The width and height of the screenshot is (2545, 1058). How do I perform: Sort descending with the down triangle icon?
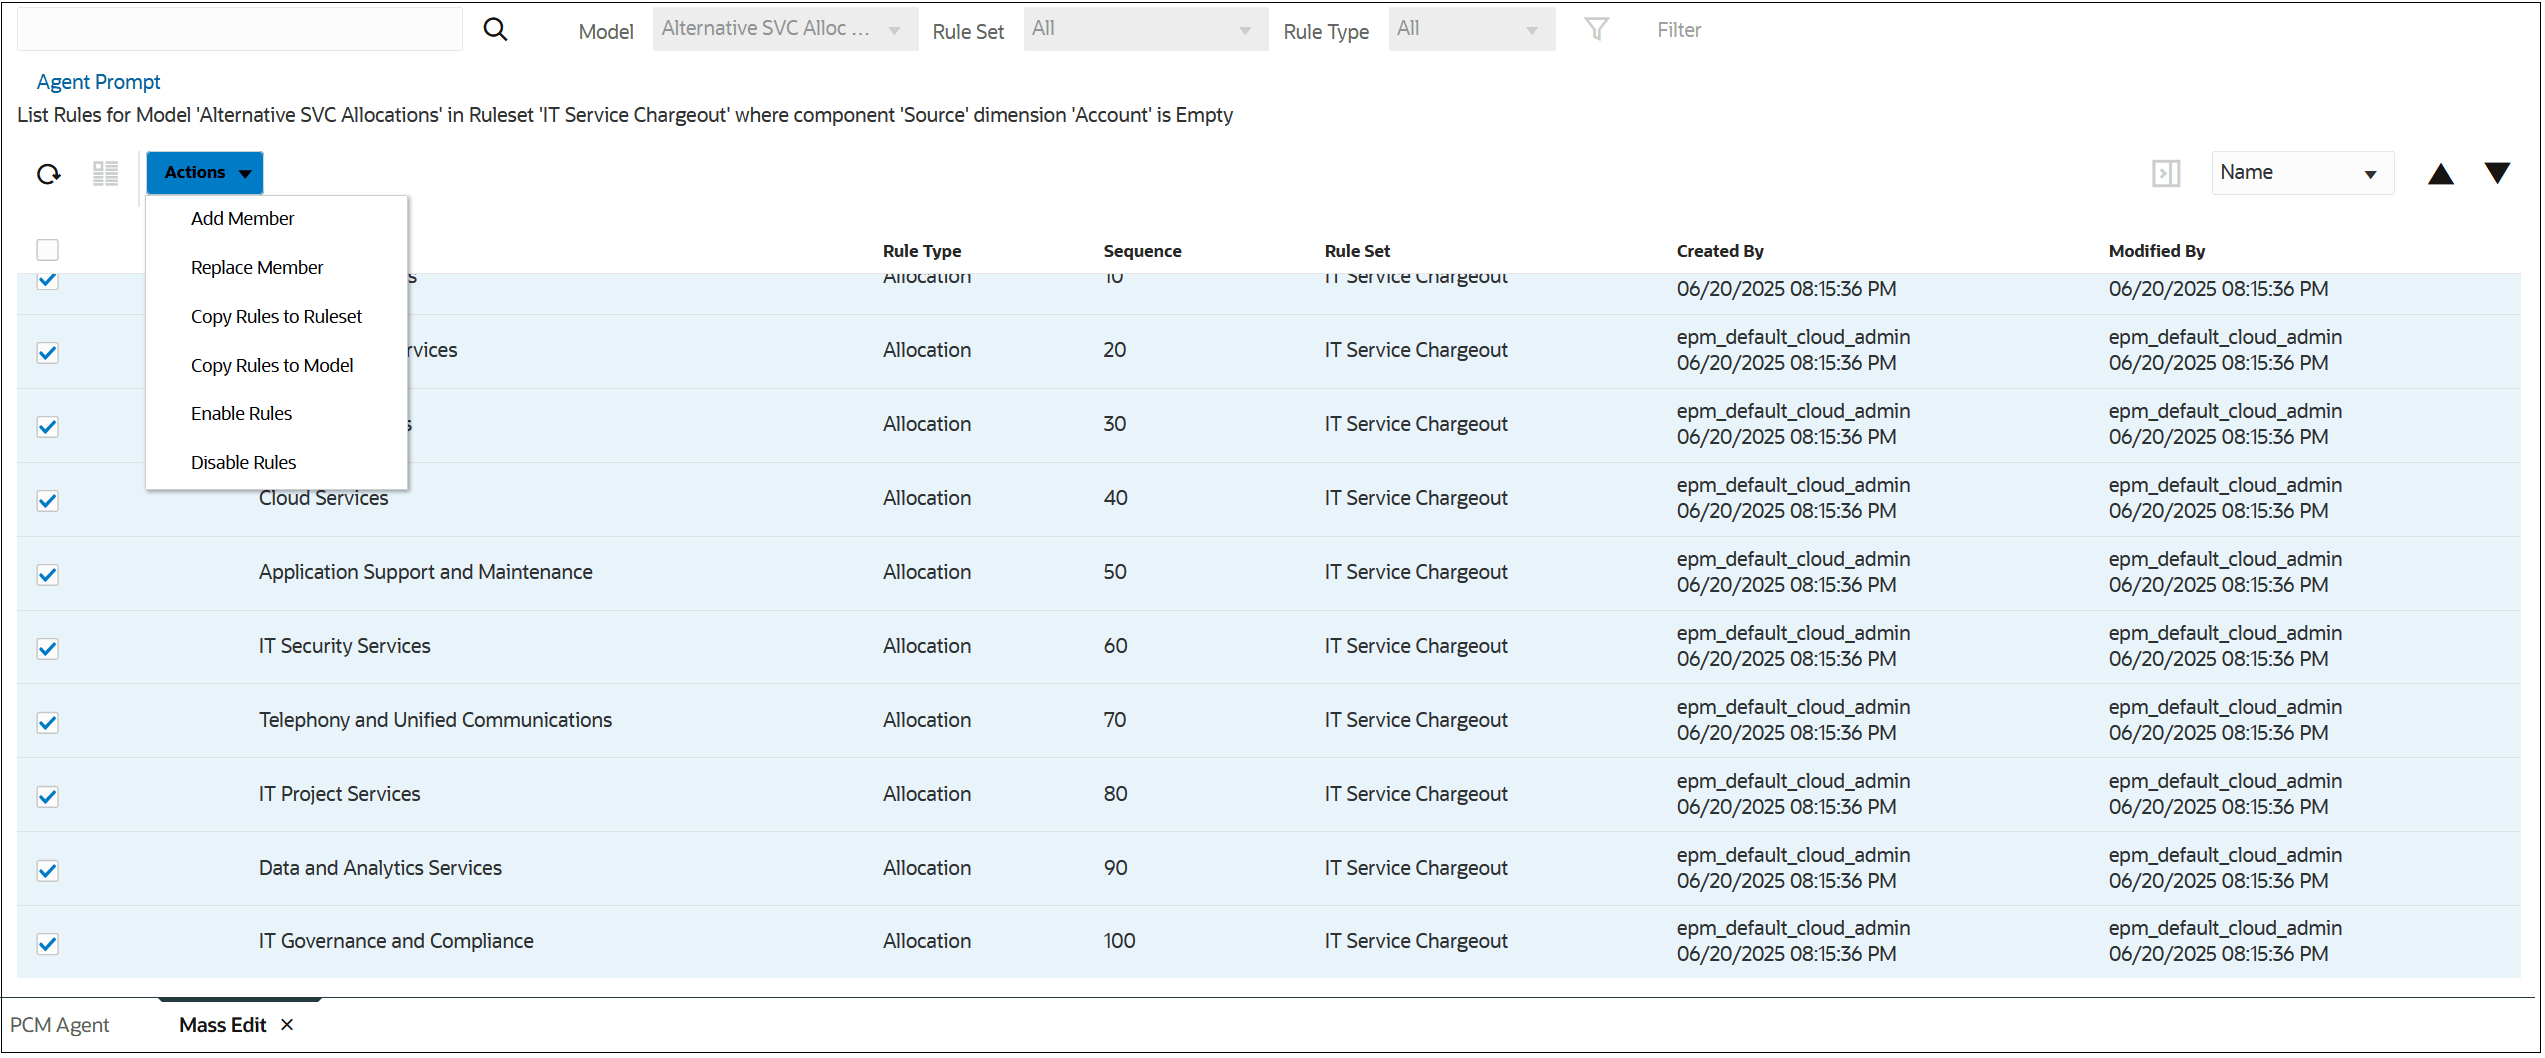click(x=2497, y=172)
